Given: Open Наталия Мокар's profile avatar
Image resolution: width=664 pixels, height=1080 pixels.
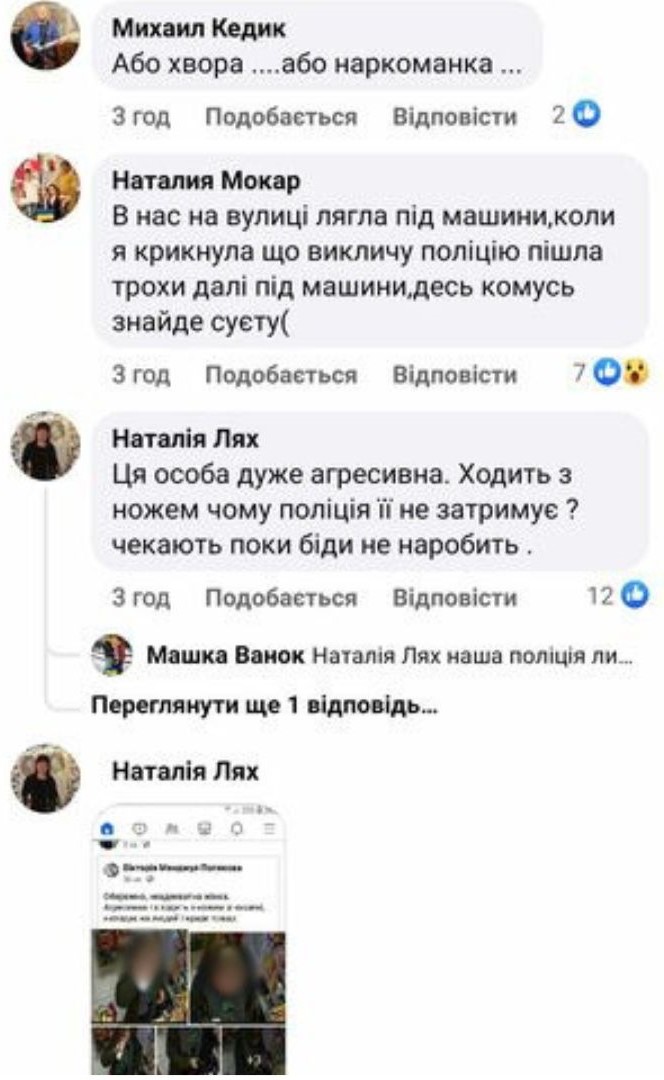Looking at the screenshot, I should [45, 187].
